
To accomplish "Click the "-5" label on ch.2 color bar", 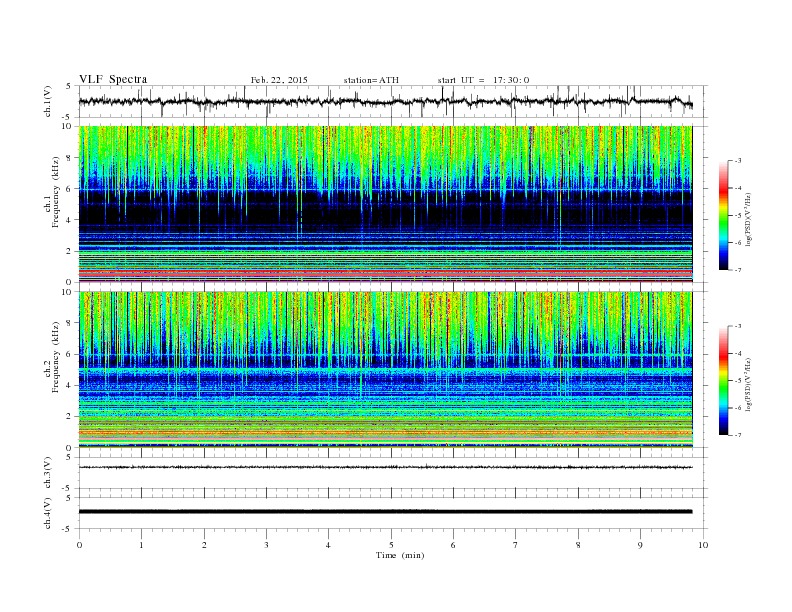I will coord(737,381).
